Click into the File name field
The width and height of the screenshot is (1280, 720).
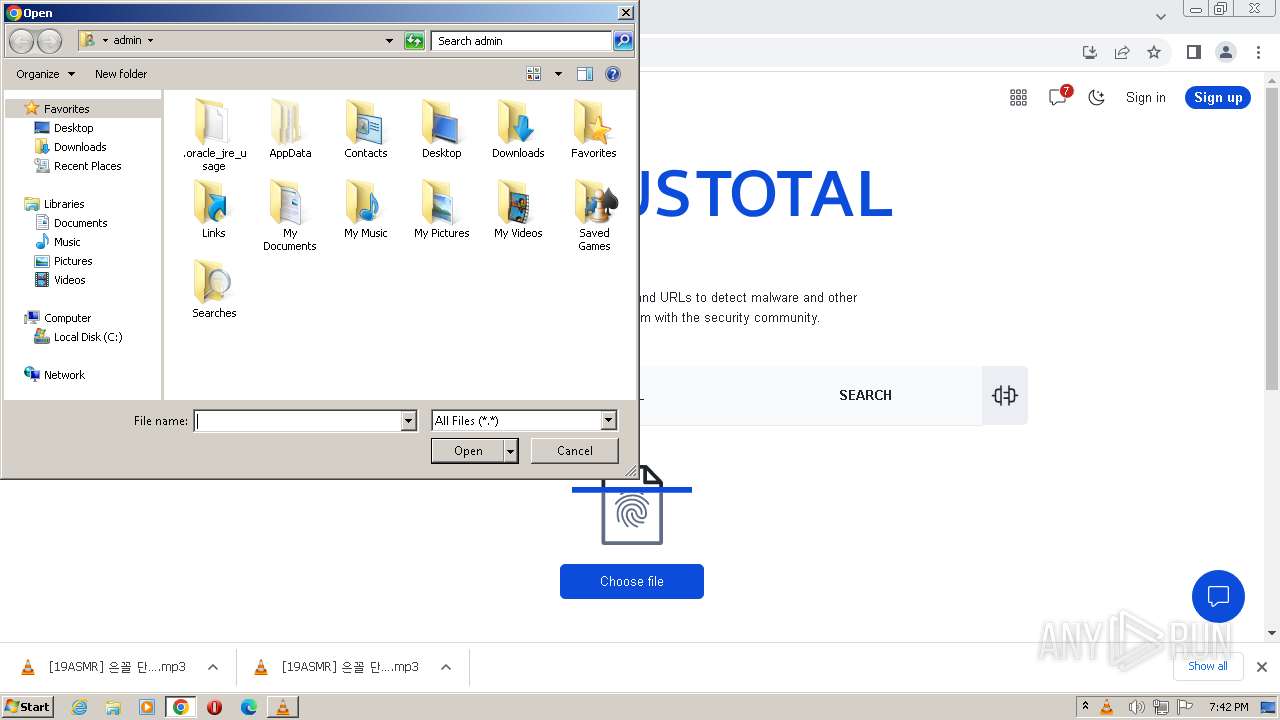(x=298, y=421)
